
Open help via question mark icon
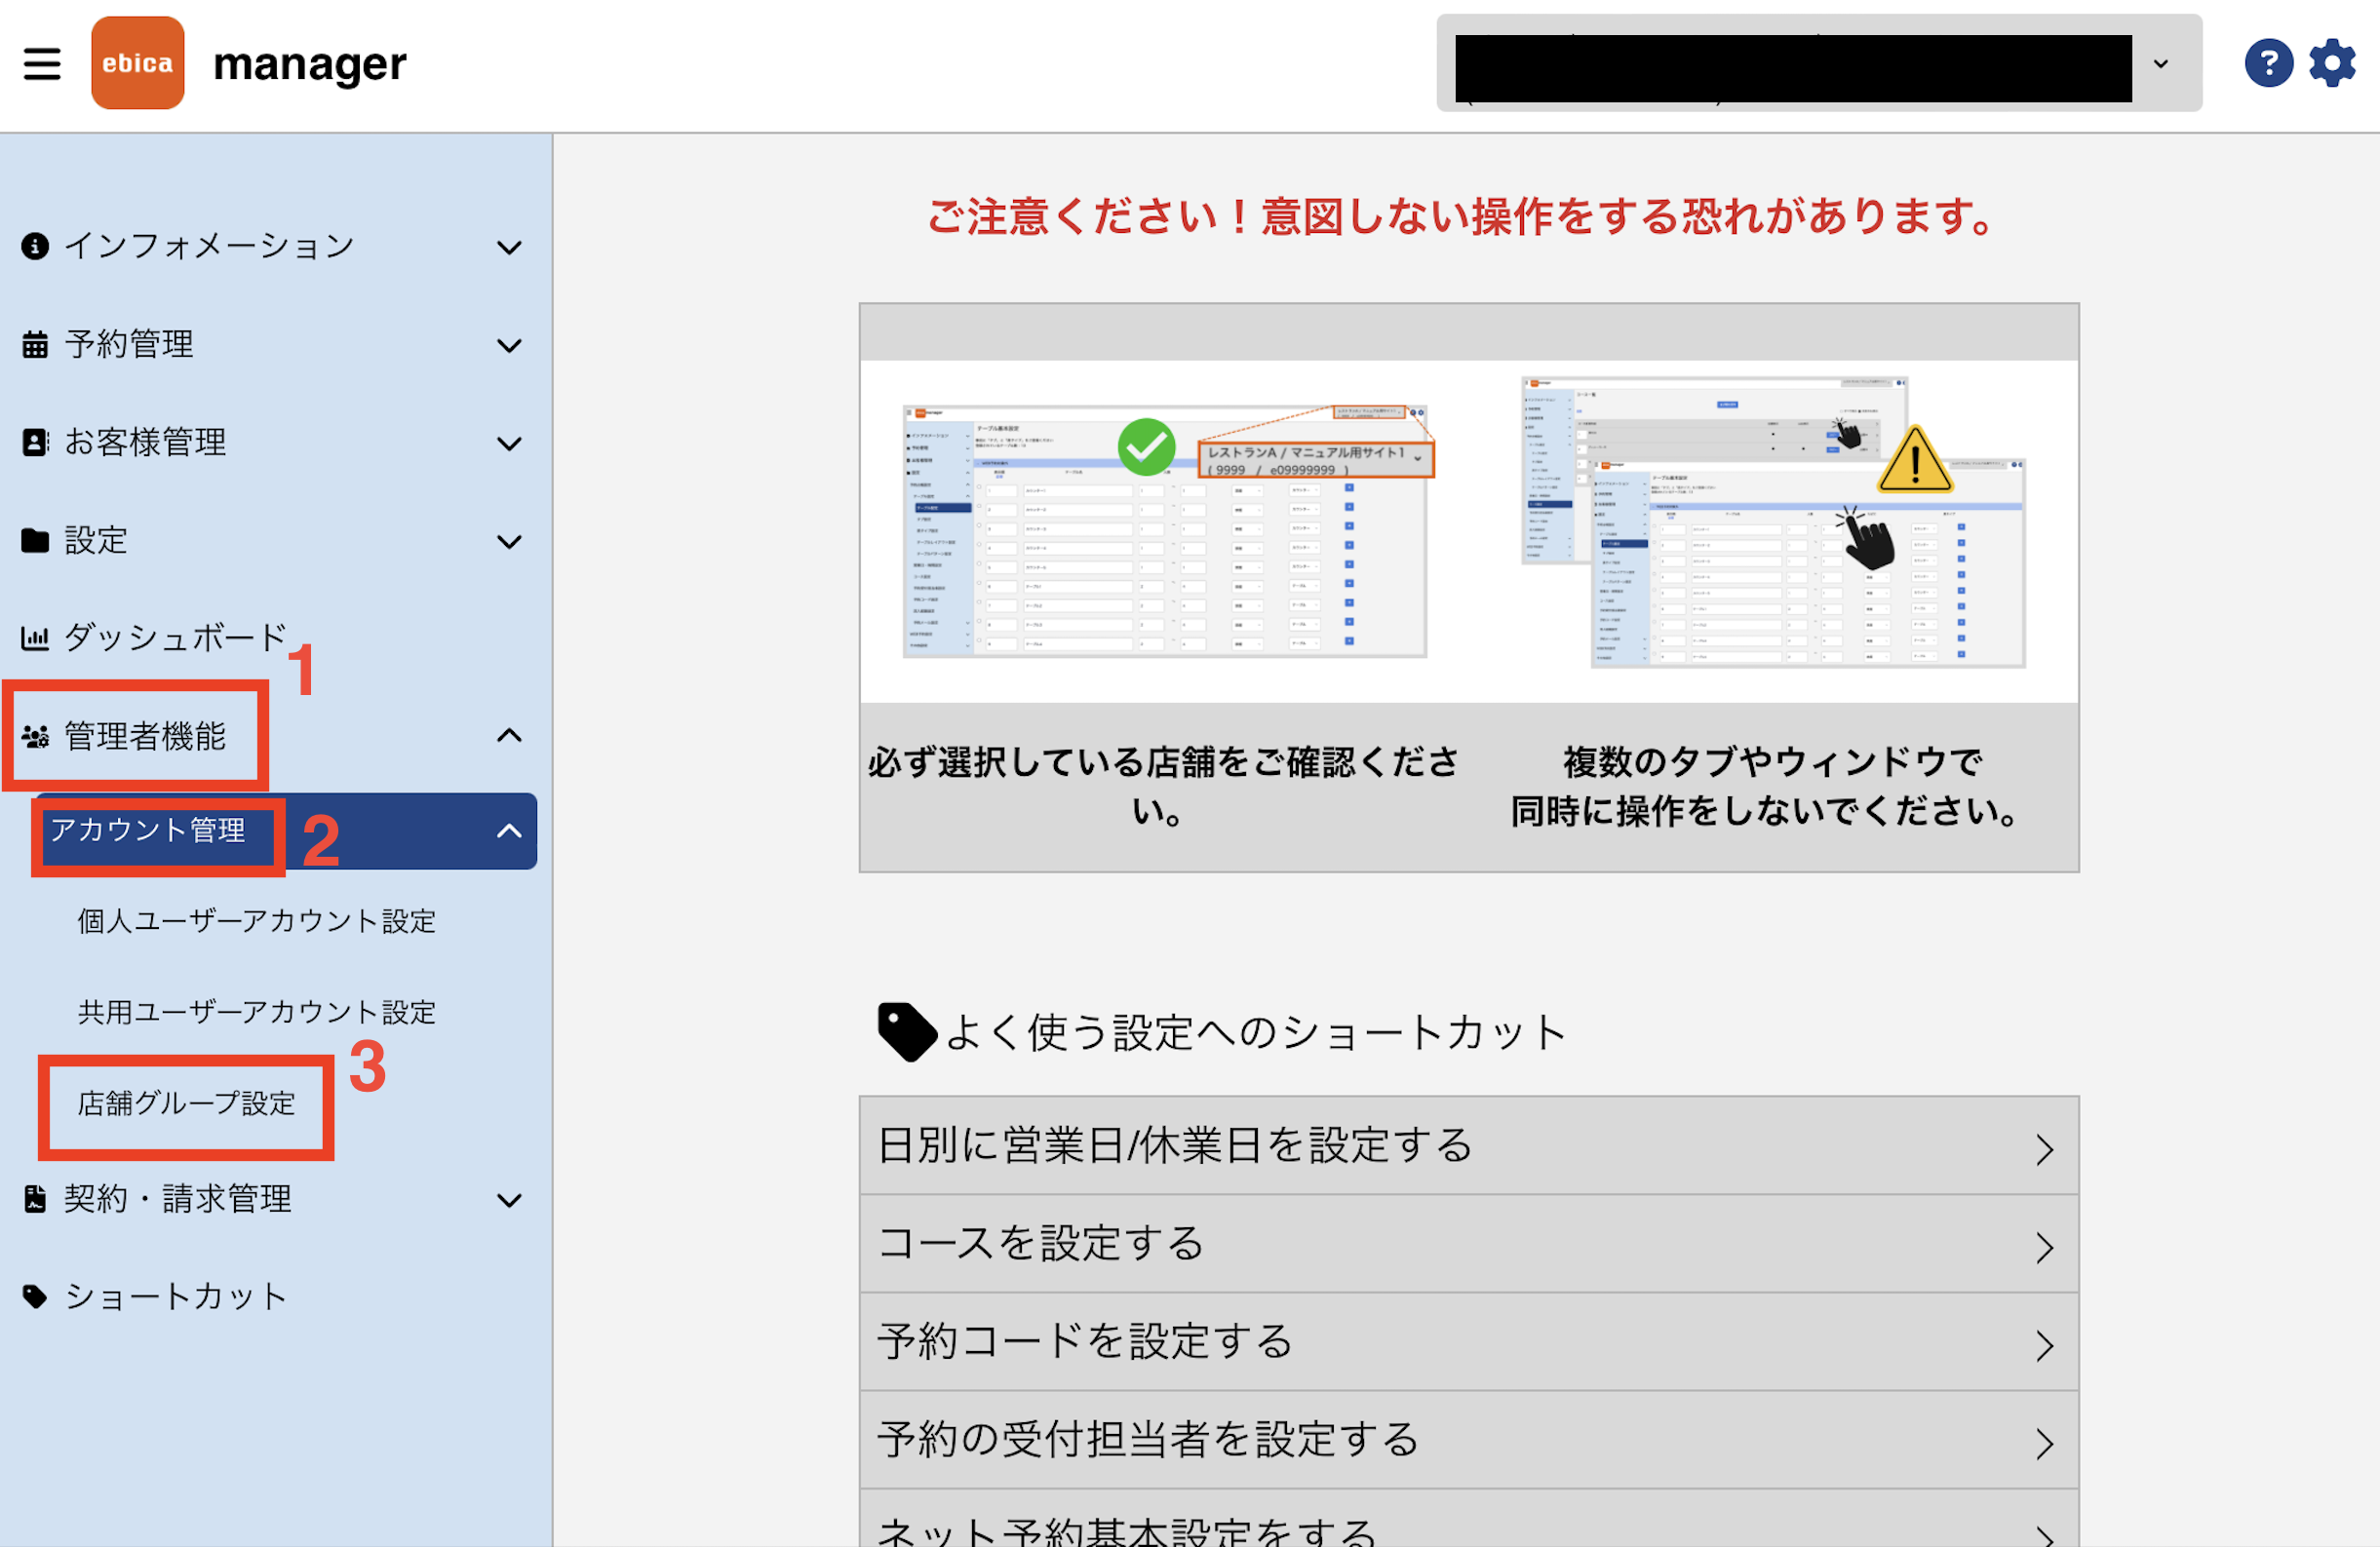pyautogui.click(x=2268, y=64)
